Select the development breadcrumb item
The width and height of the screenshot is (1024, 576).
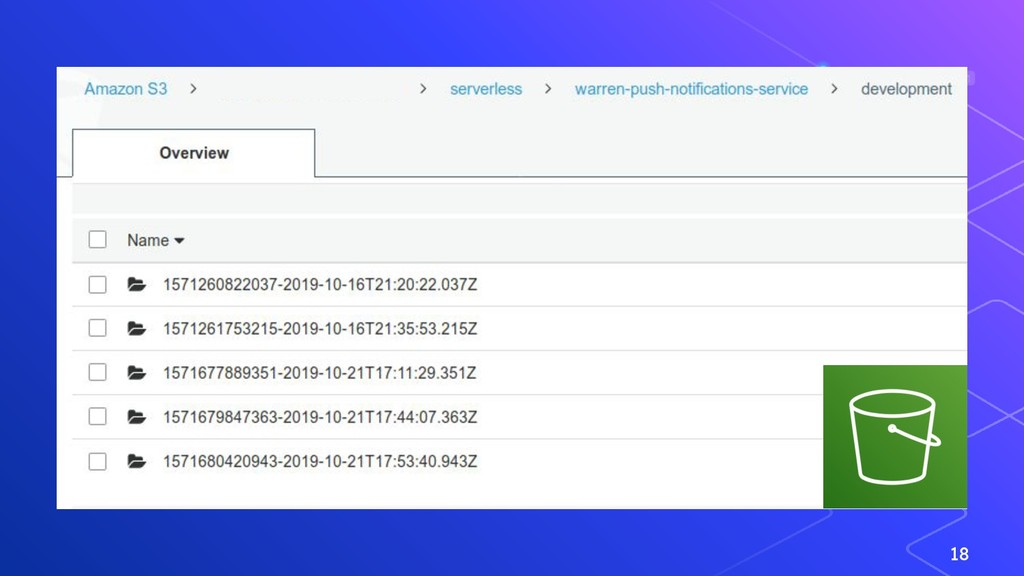[x=906, y=89]
